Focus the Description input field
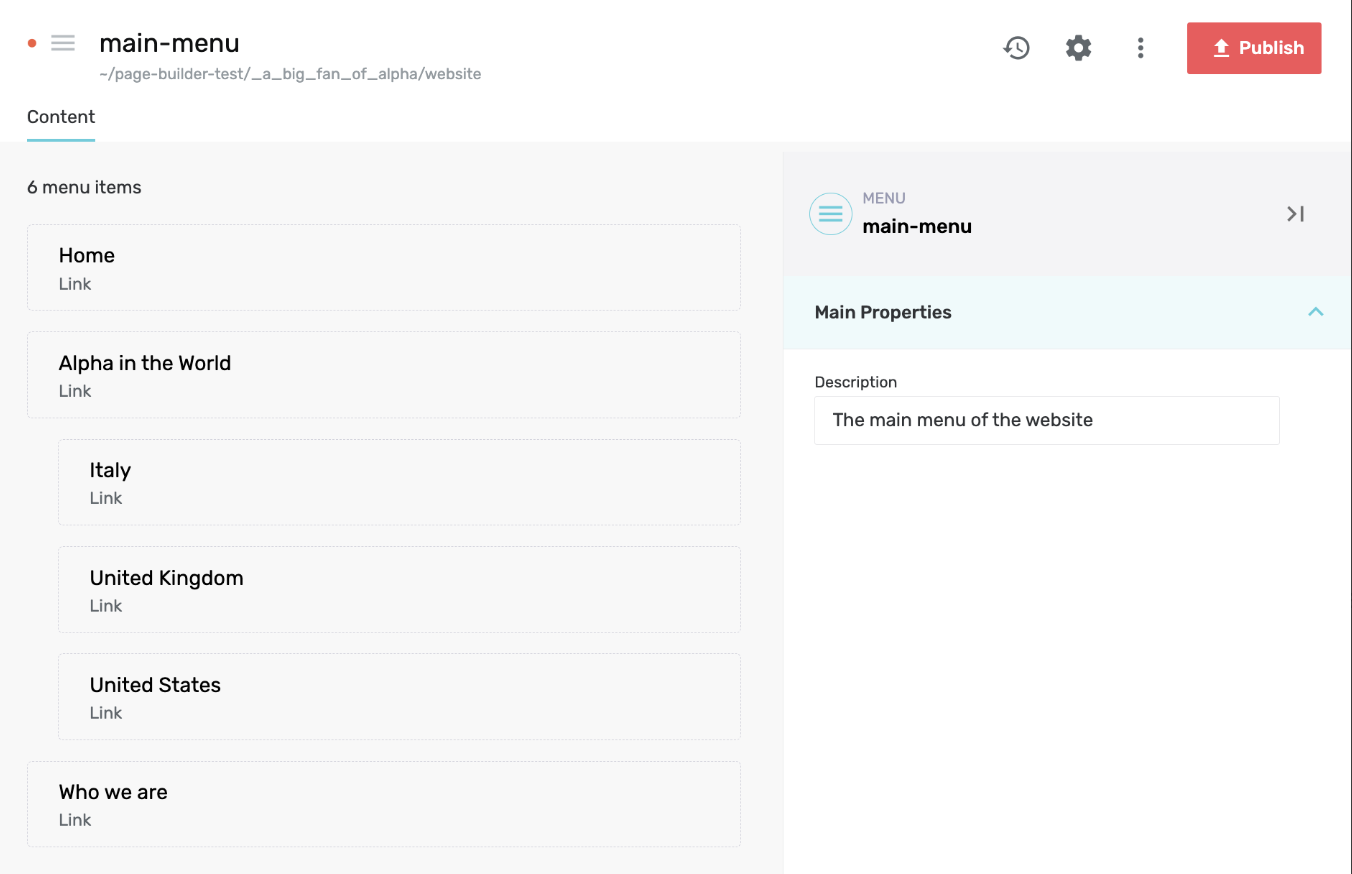The width and height of the screenshot is (1352, 874). (x=1047, y=420)
